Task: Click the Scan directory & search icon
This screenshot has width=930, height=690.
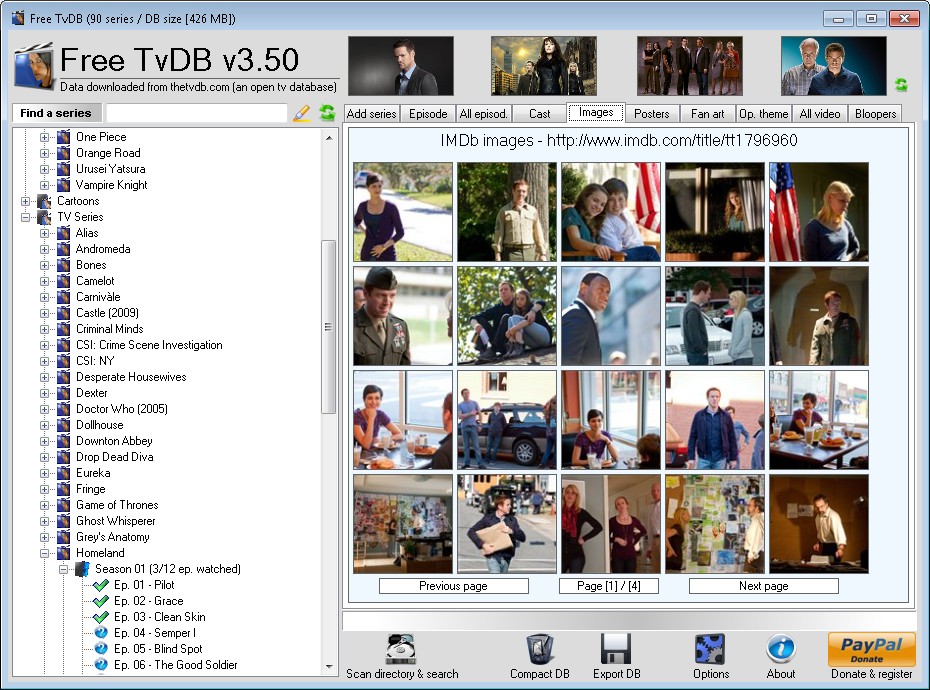Action: pyautogui.click(x=401, y=649)
